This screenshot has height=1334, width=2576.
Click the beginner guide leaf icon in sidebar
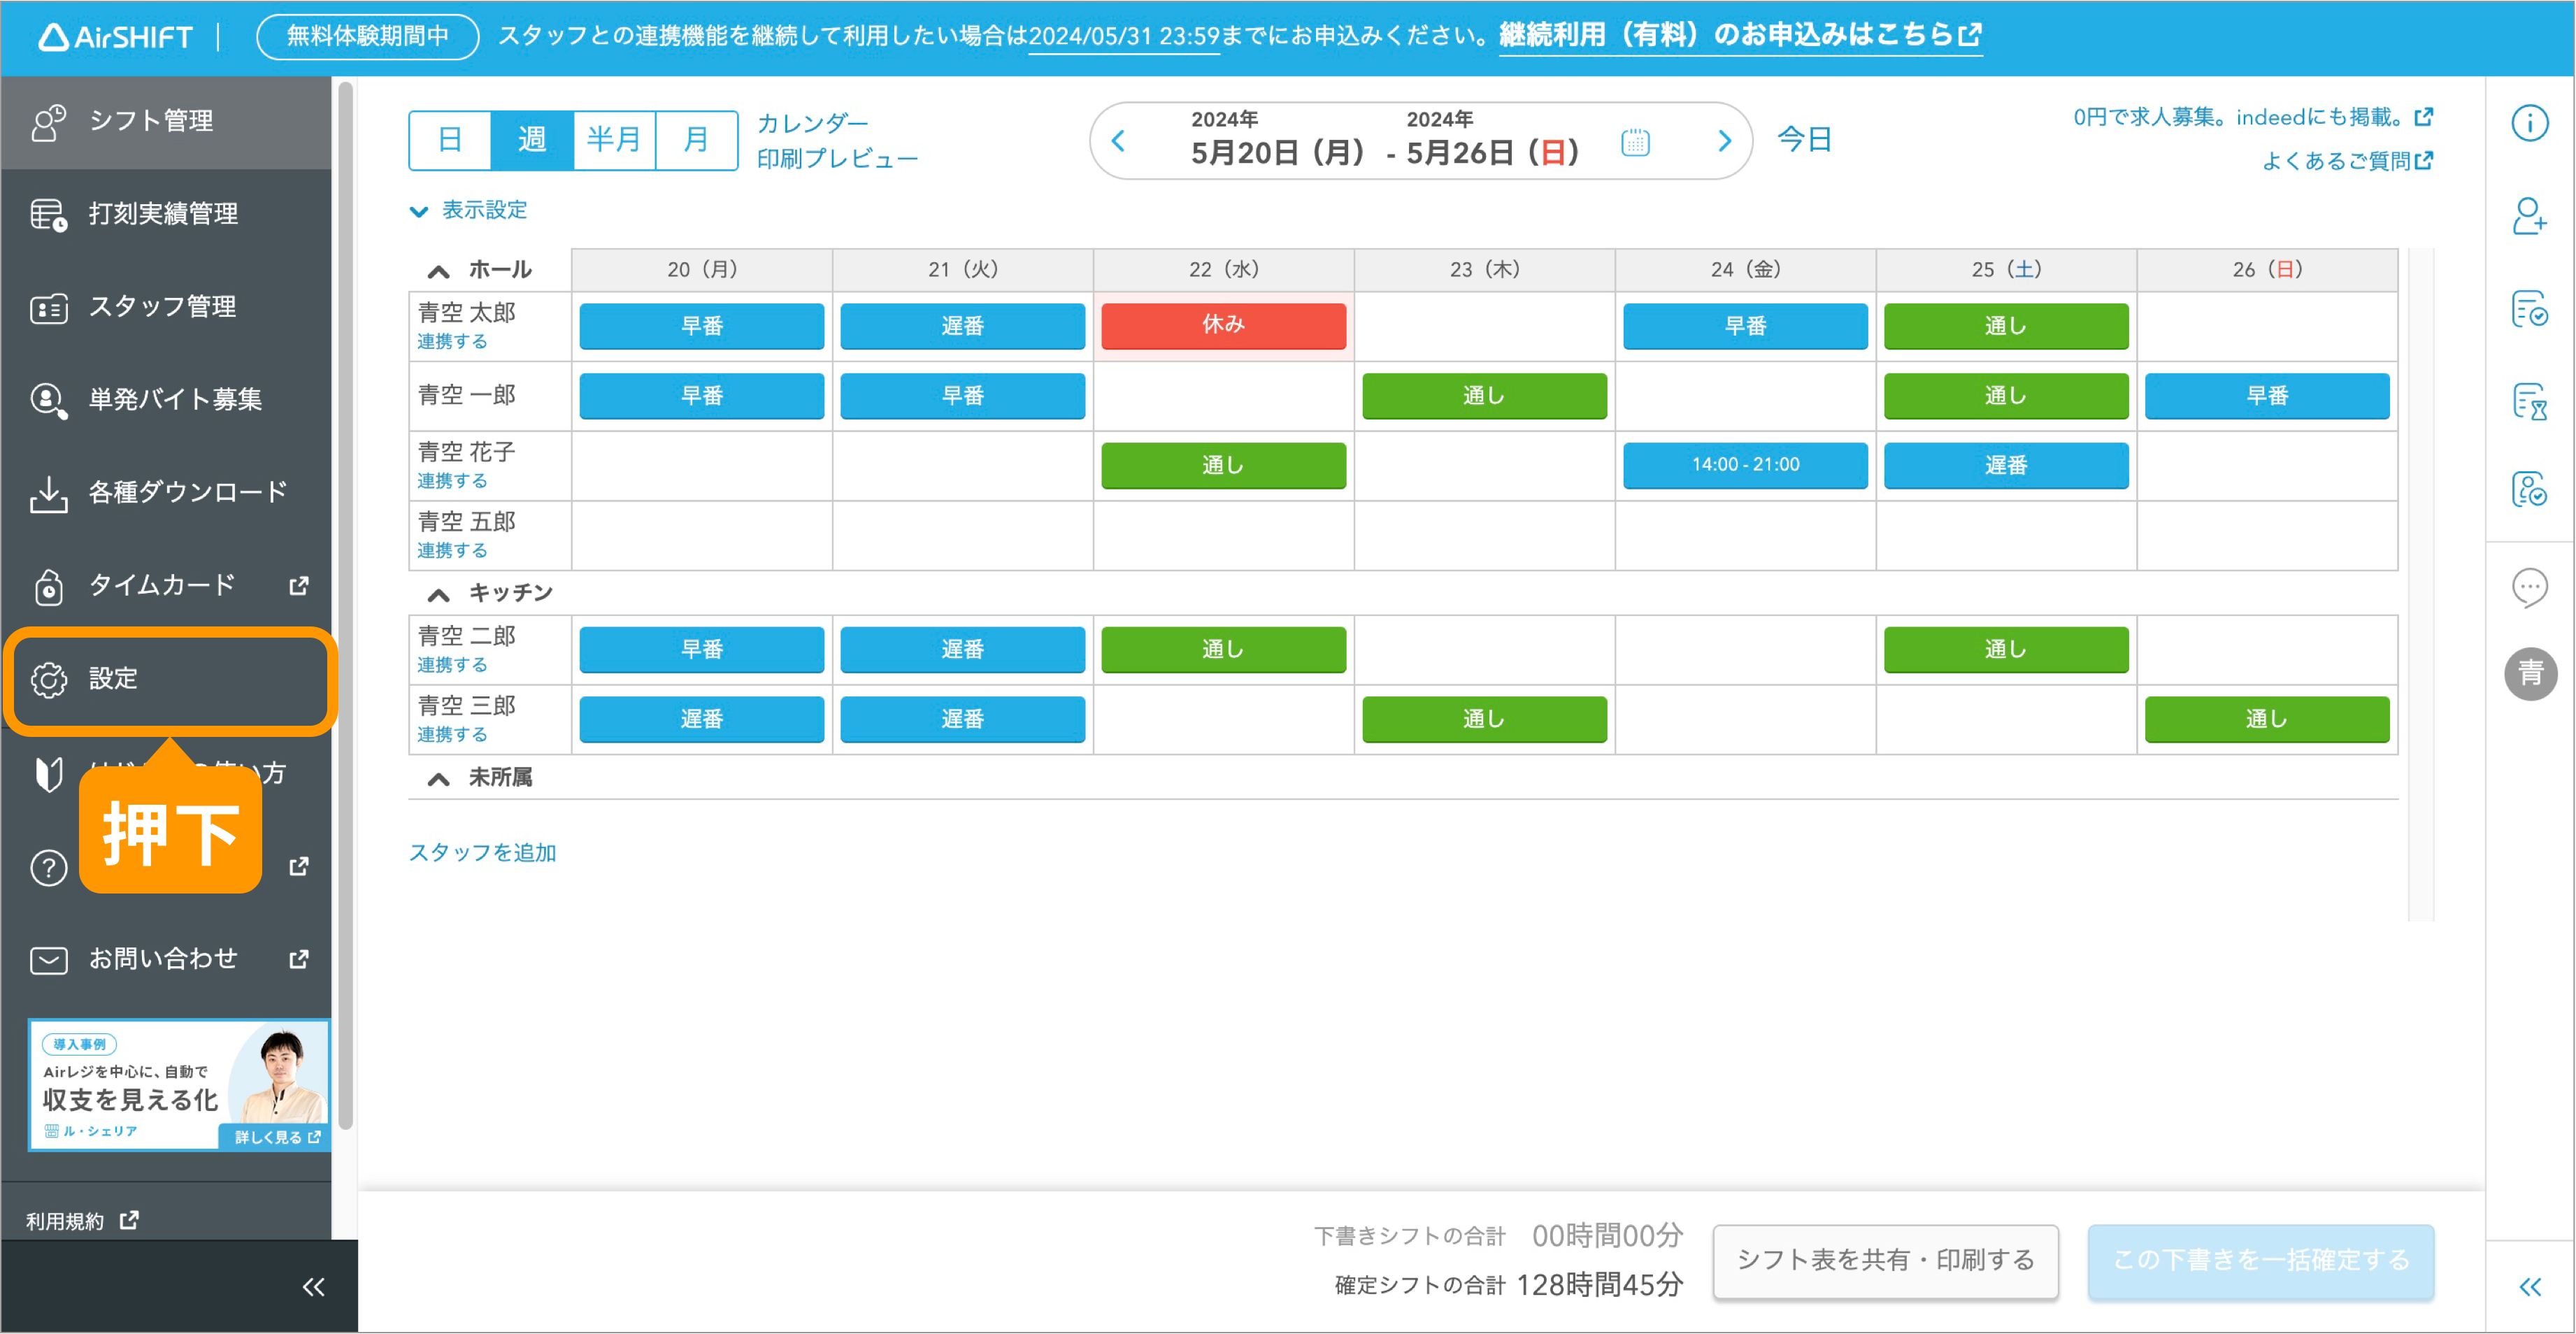48,774
